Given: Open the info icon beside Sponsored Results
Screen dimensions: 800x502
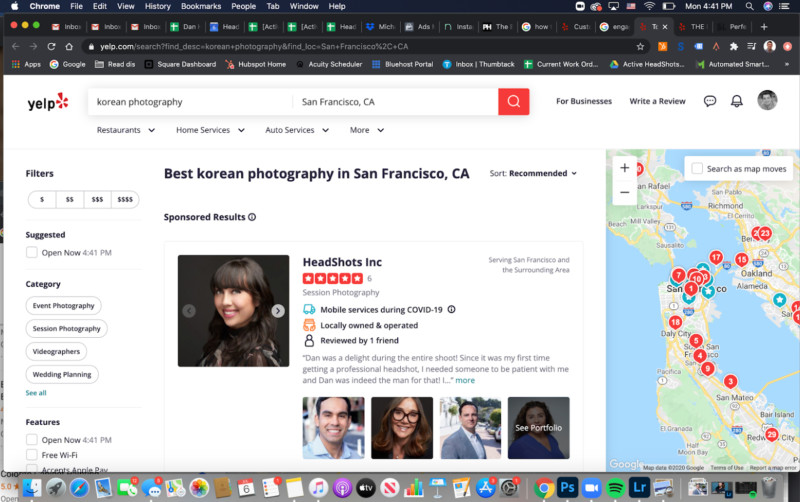Looking at the screenshot, I should 252,217.
